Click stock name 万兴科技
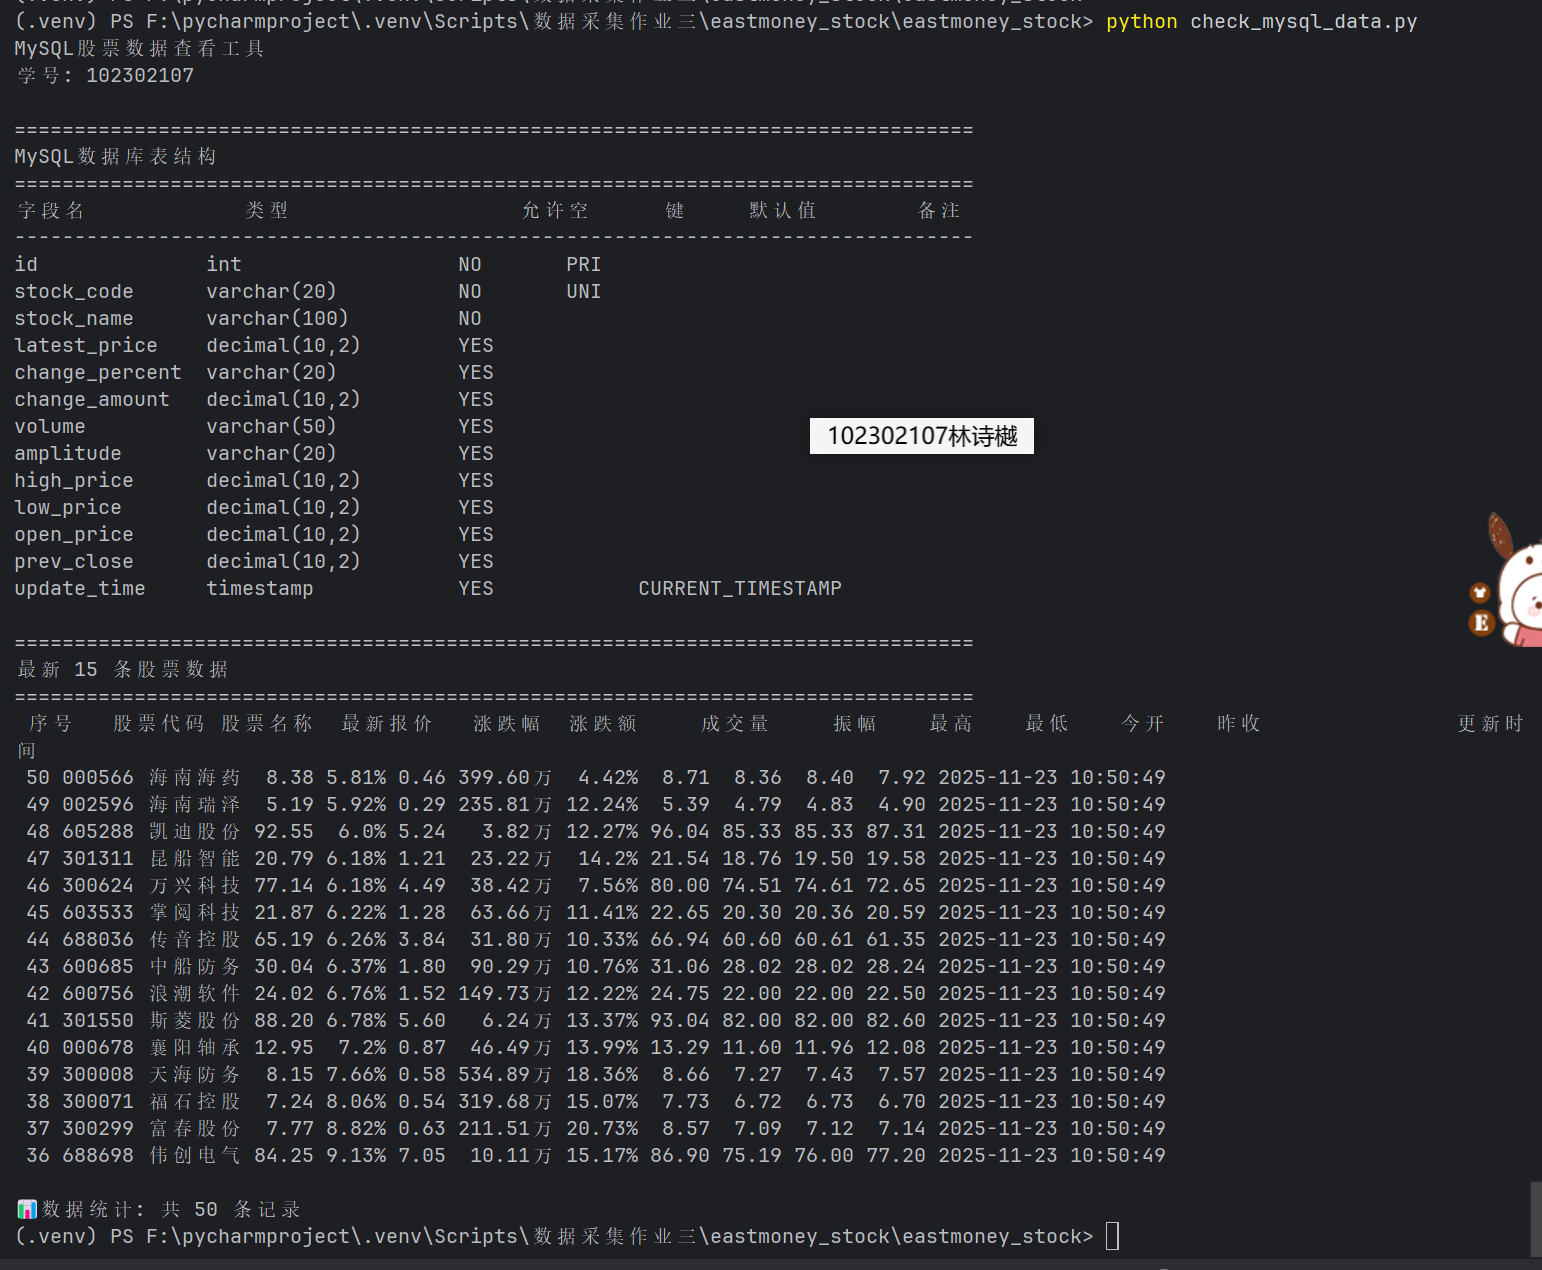 click(x=195, y=885)
